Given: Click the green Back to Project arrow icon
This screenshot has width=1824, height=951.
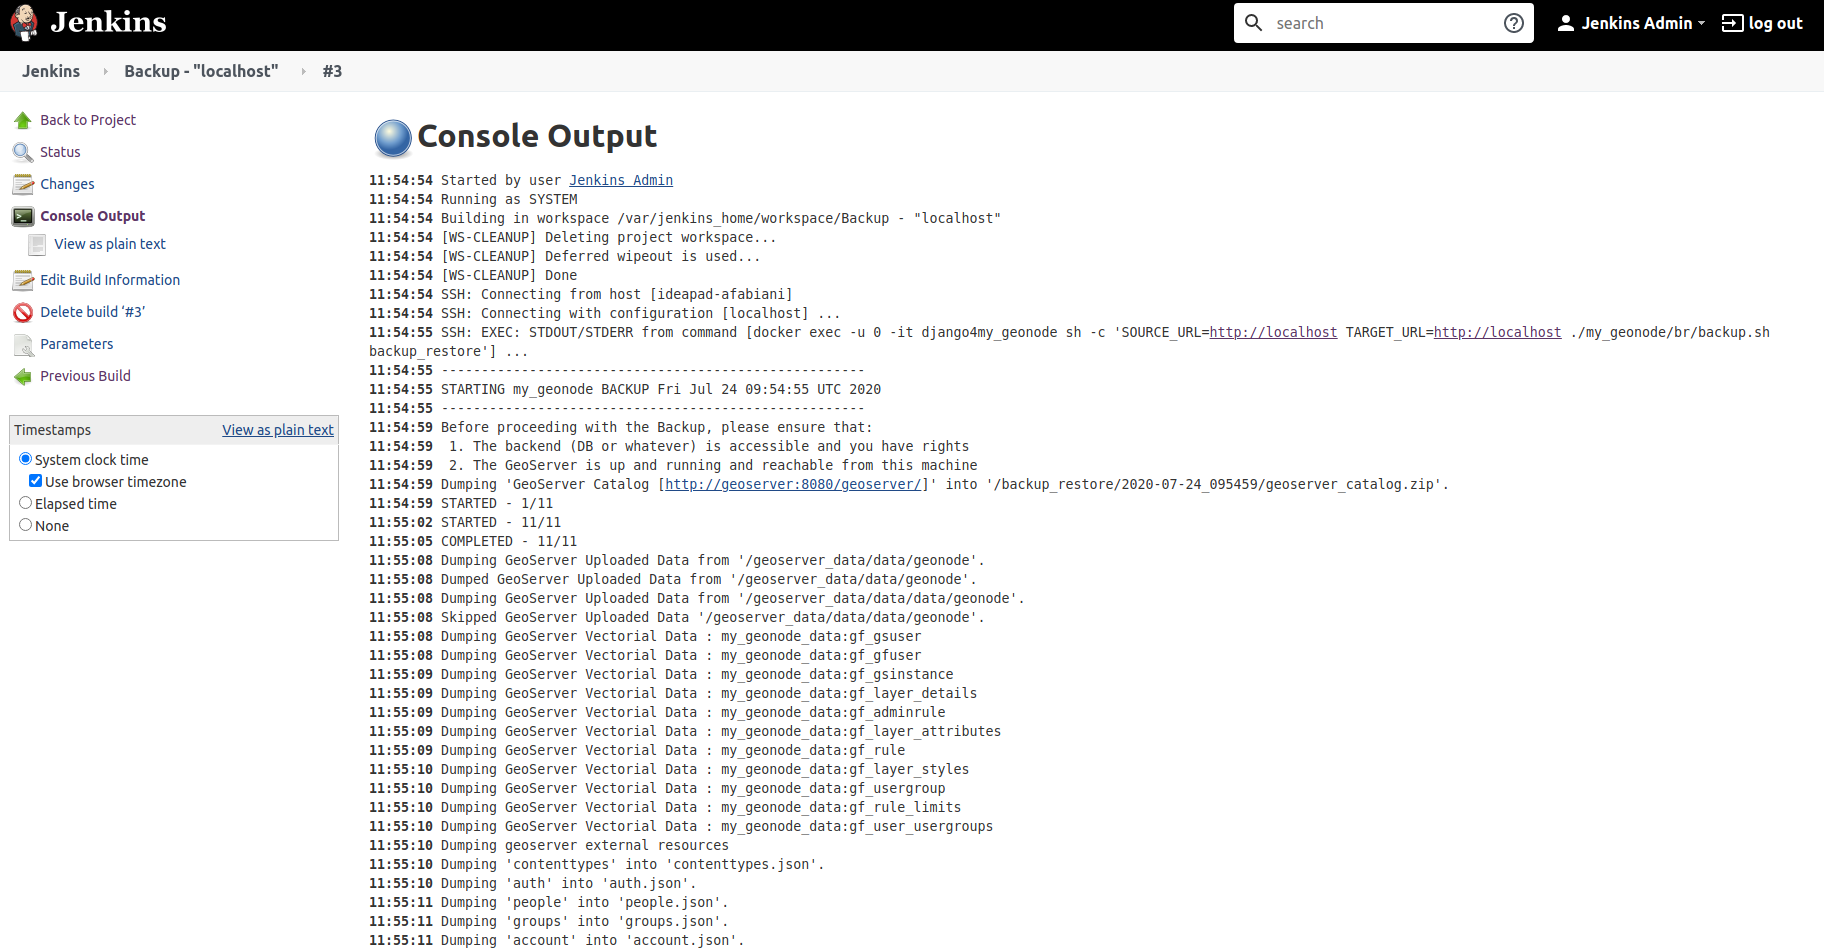Looking at the screenshot, I should pos(23,121).
